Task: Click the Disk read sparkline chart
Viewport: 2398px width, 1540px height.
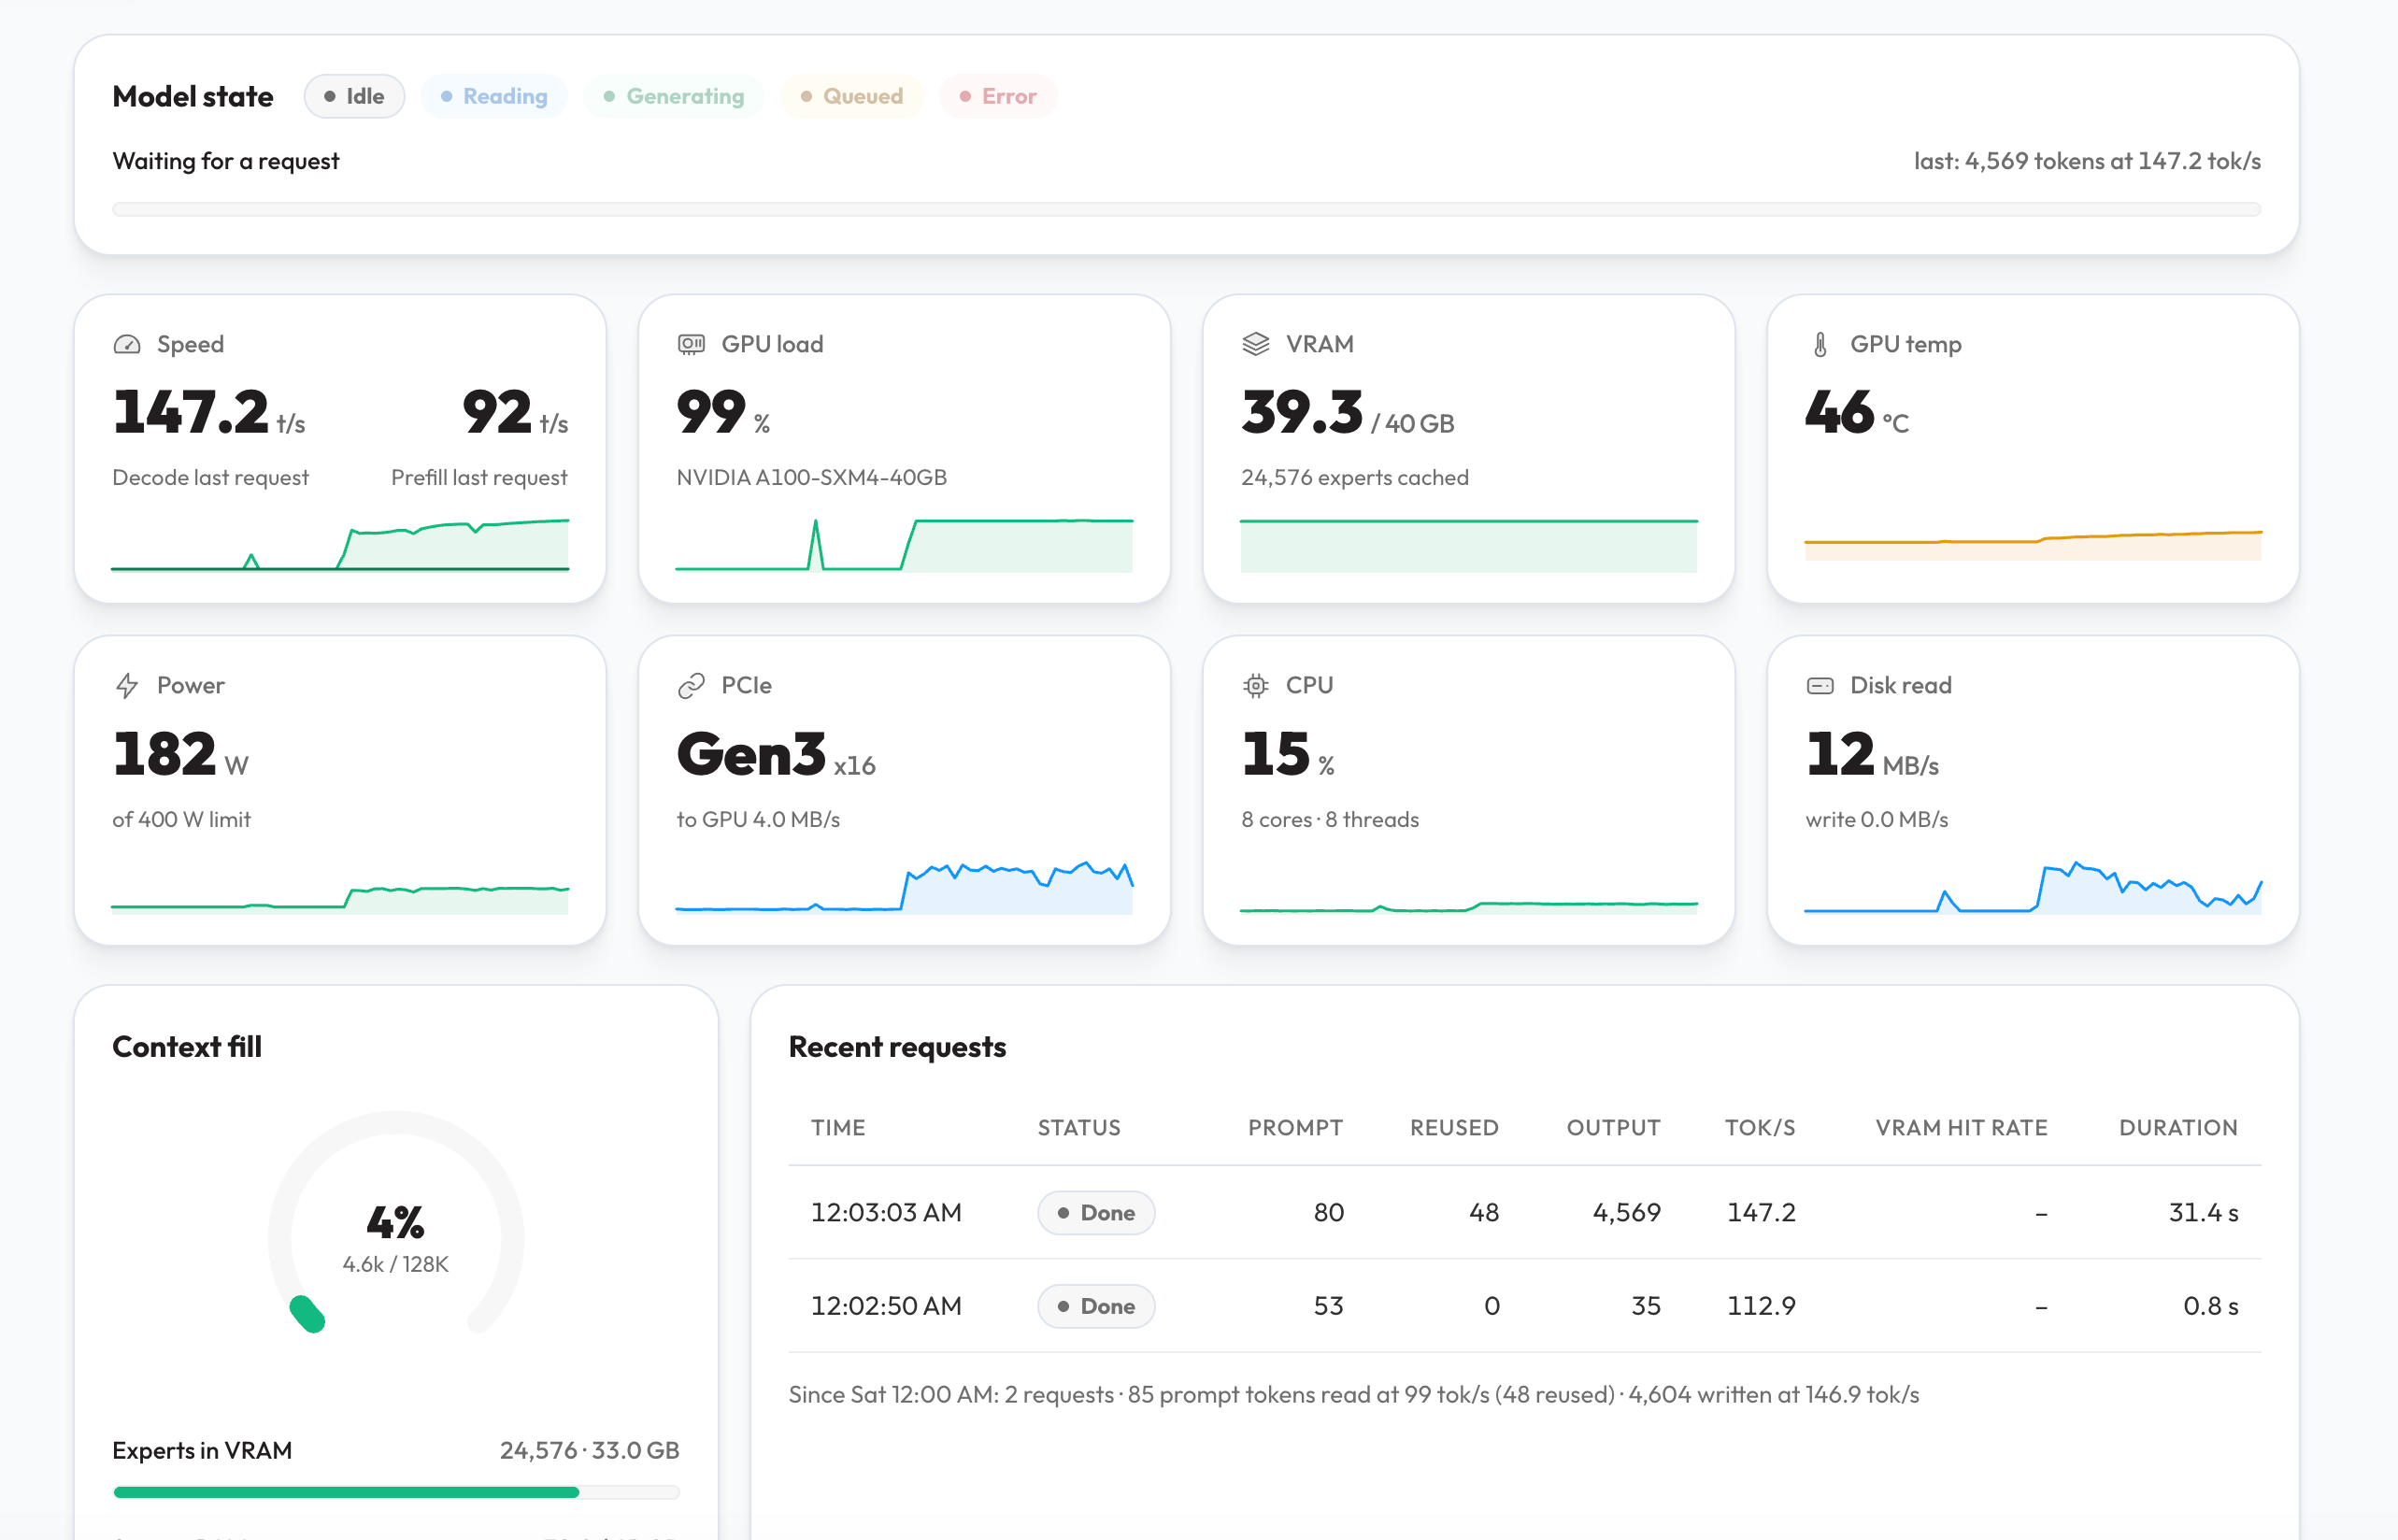Action: point(2033,886)
